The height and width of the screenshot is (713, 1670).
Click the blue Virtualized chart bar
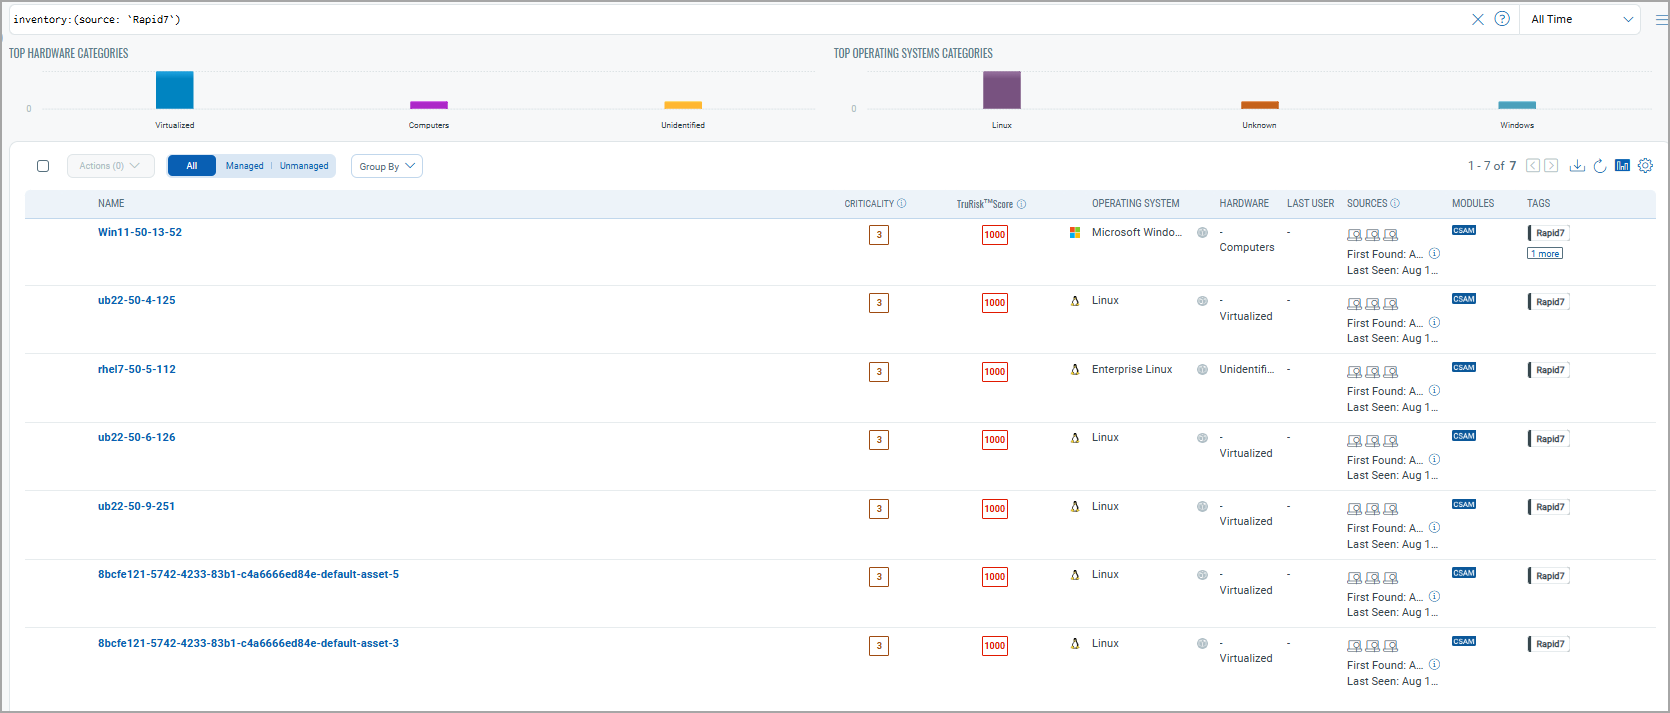coord(175,90)
